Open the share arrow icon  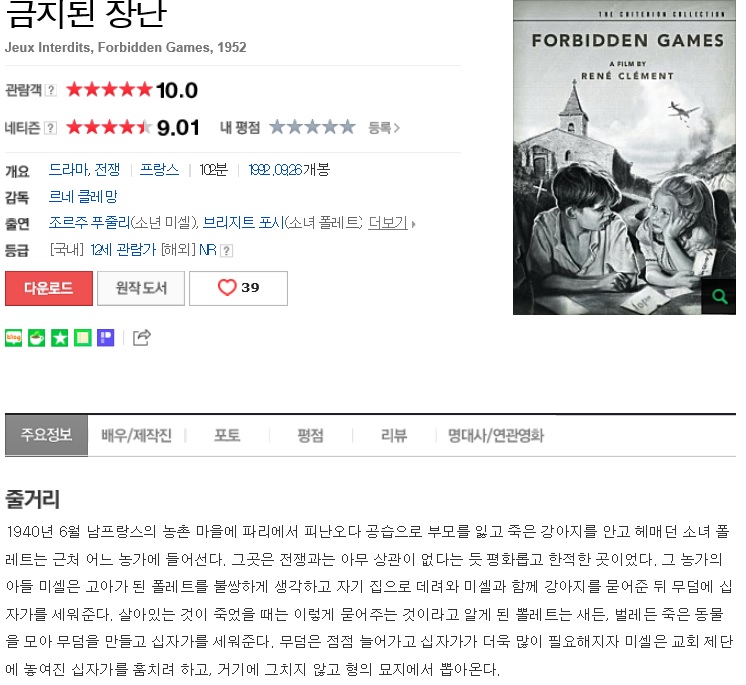click(x=142, y=337)
